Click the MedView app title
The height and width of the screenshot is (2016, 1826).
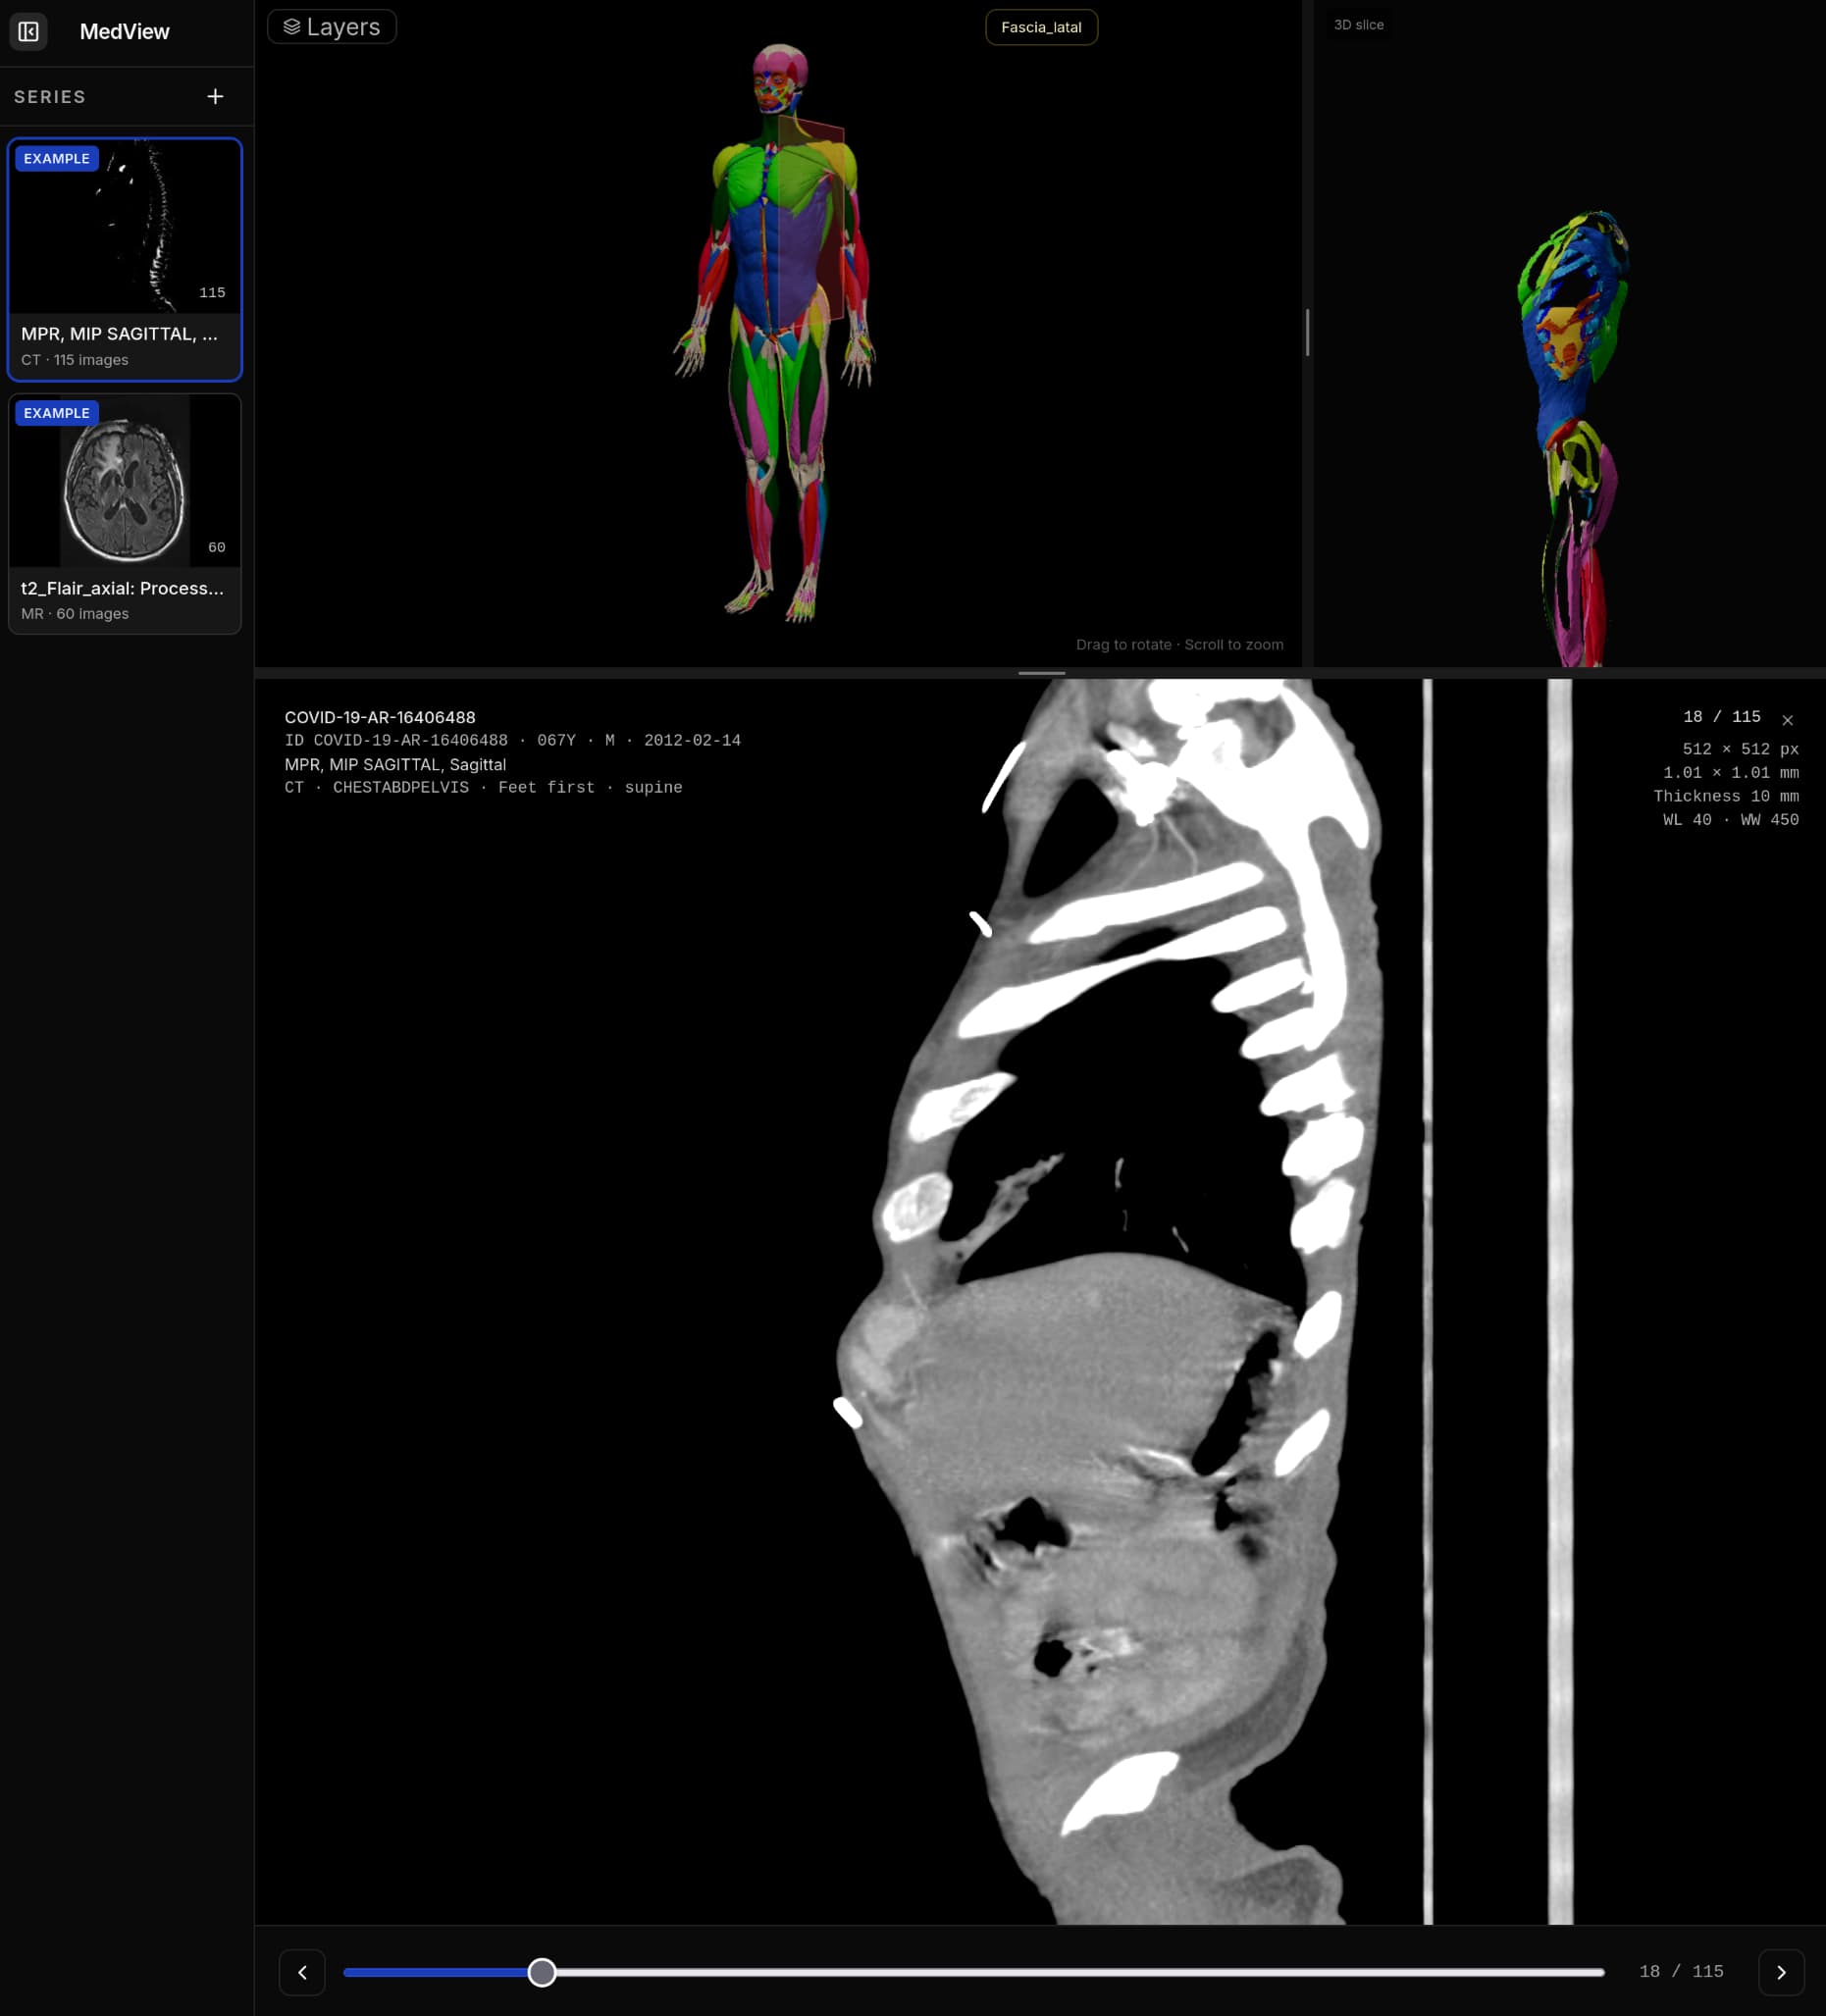[125, 32]
